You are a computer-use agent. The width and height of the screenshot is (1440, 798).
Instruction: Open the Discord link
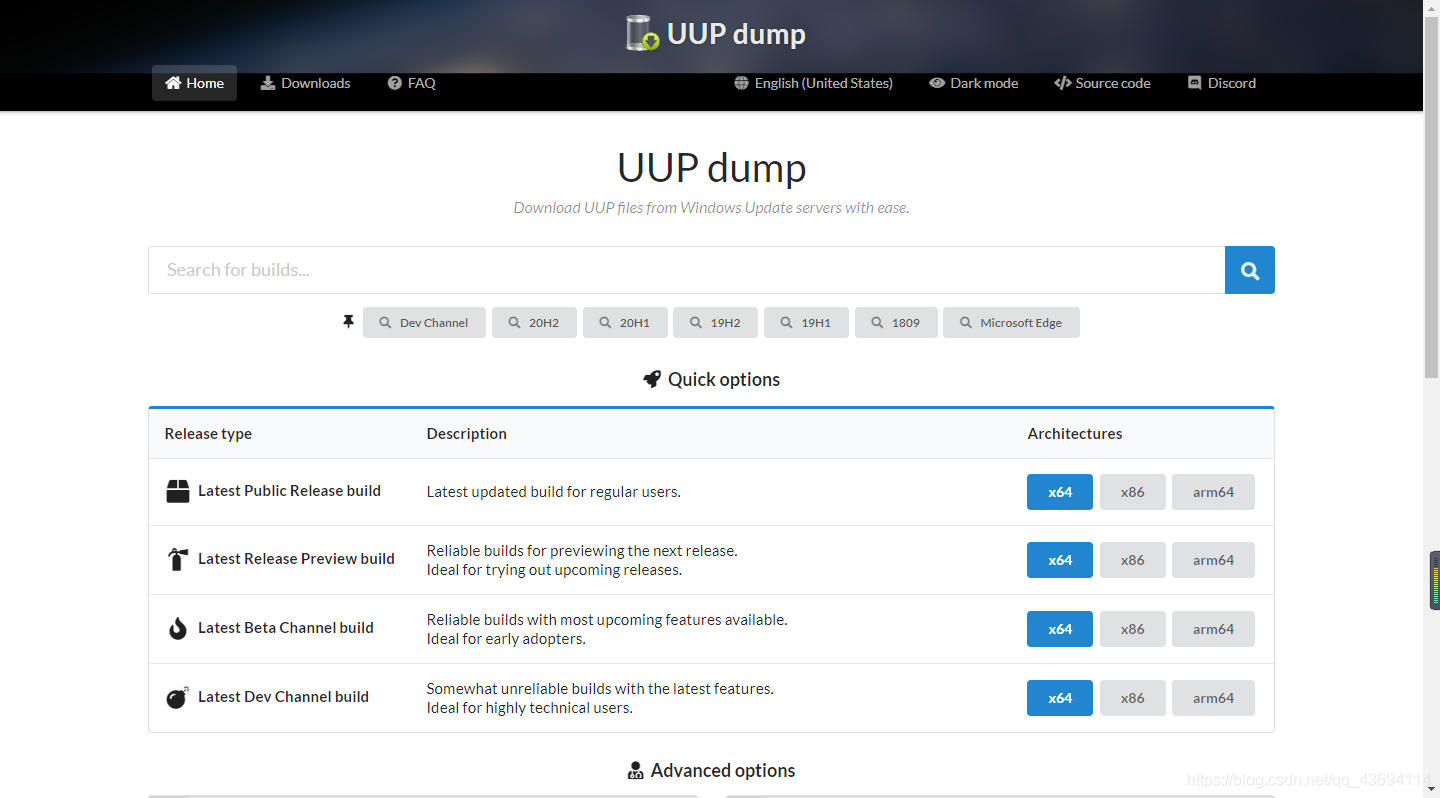(1221, 83)
